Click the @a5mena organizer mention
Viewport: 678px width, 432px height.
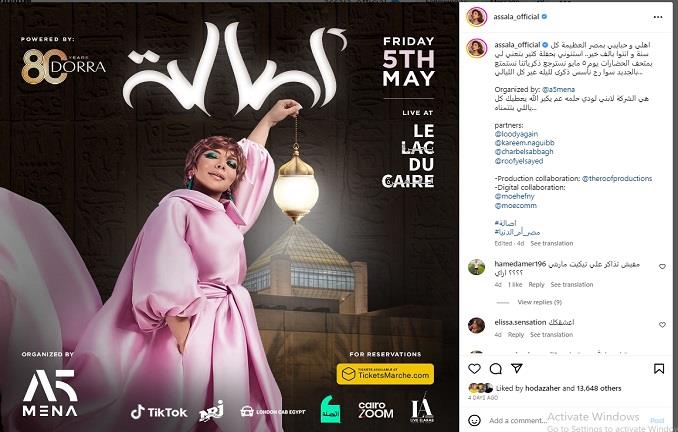pos(558,90)
